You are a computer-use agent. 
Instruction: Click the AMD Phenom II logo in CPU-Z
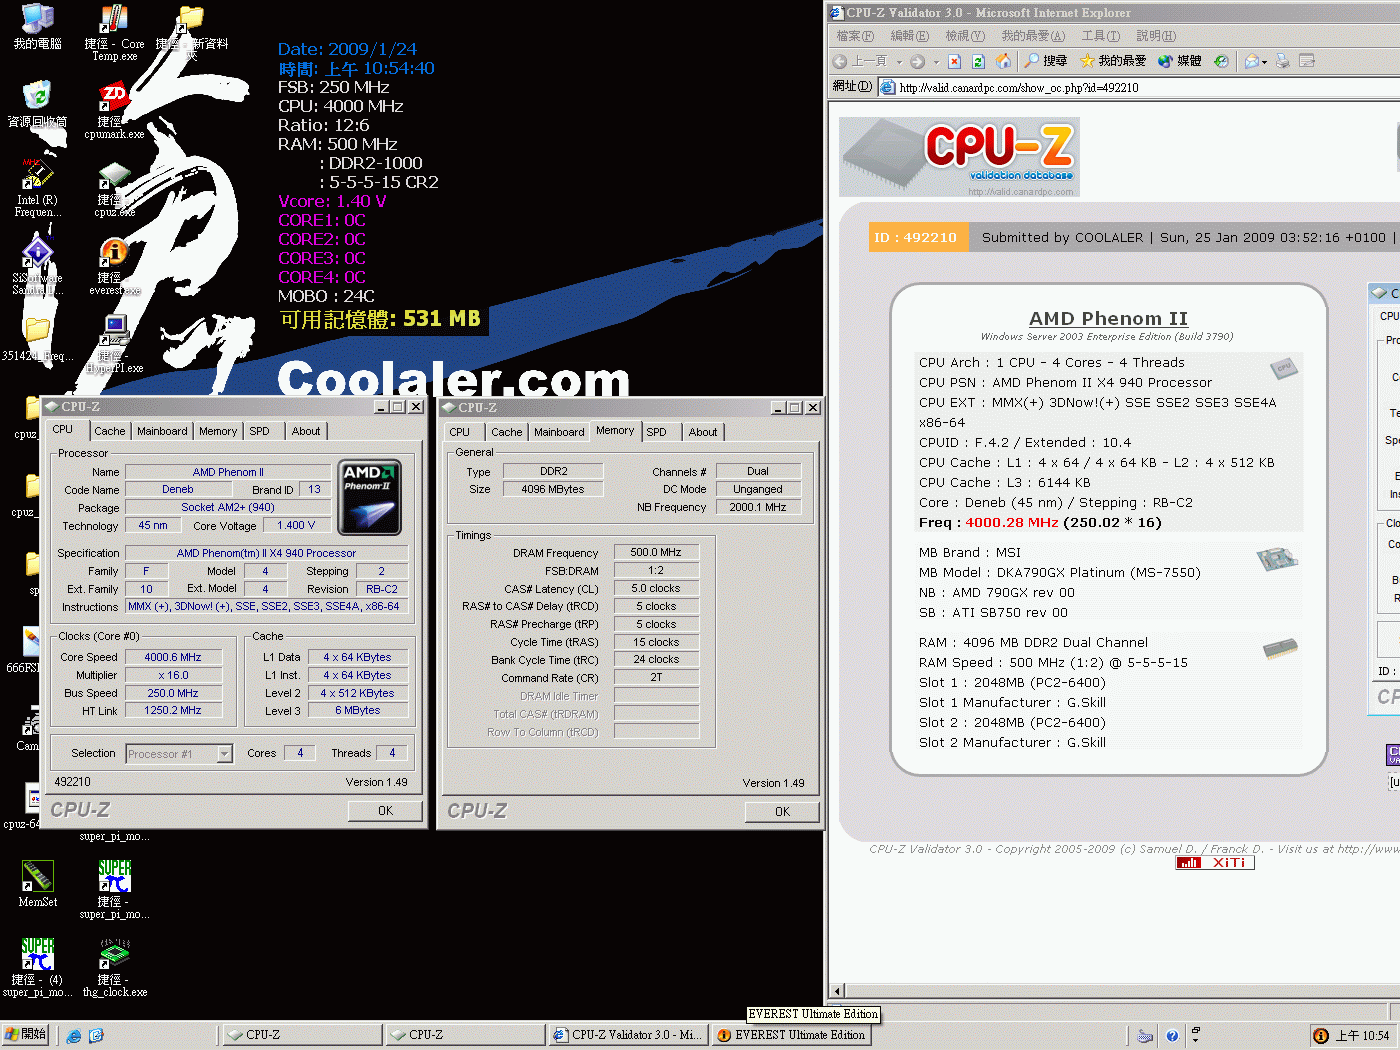[370, 497]
